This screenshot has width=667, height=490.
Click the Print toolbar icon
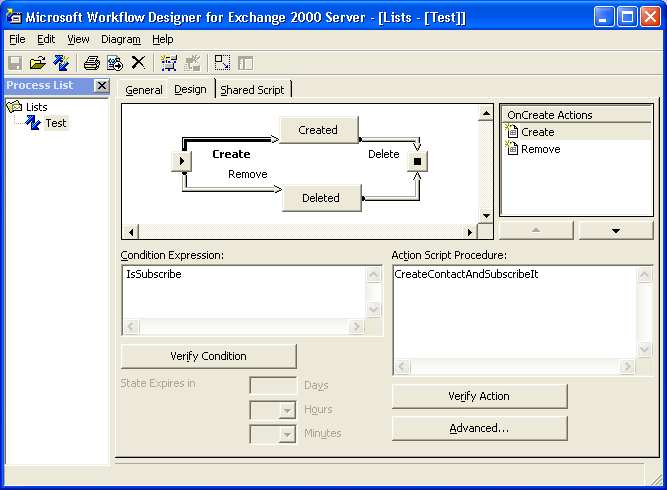click(x=91, y=63)
